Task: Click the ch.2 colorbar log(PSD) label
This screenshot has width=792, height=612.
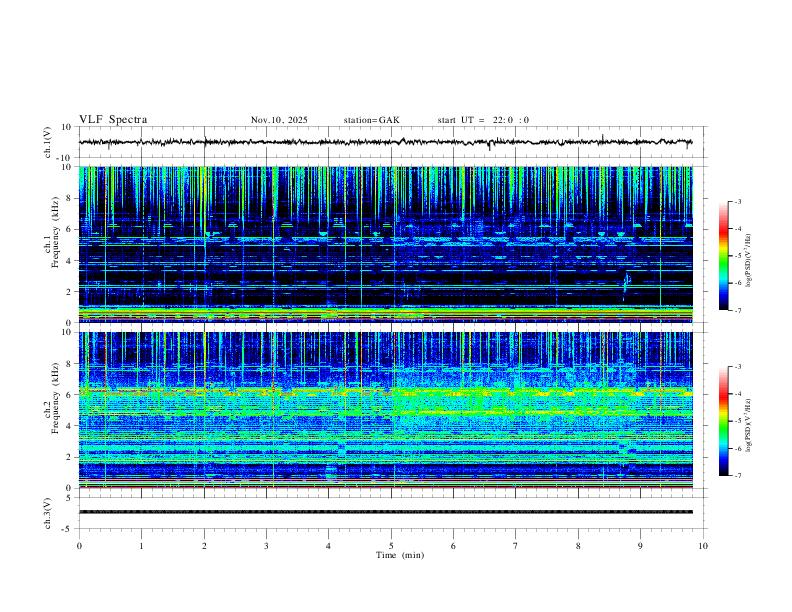Action: click(x=749, y=425)
